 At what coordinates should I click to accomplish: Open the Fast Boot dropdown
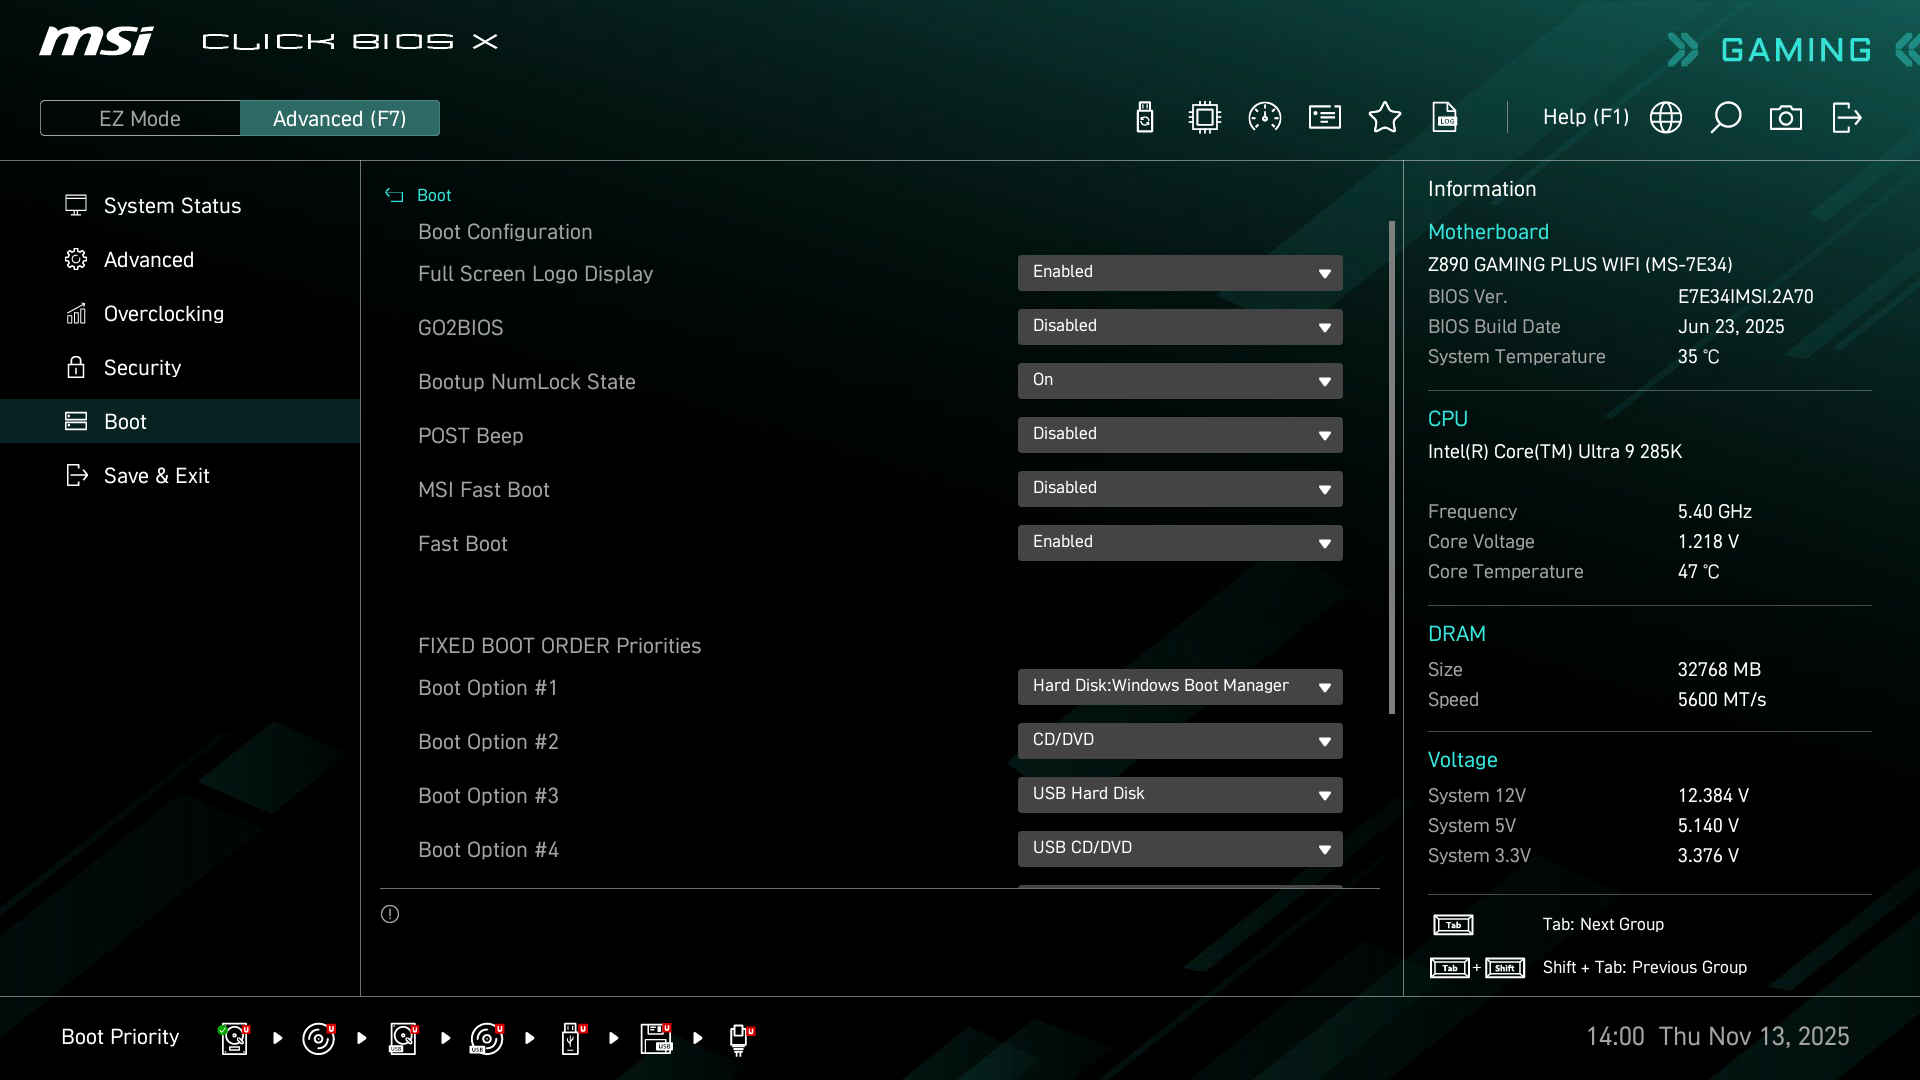tap(1180, 543)
